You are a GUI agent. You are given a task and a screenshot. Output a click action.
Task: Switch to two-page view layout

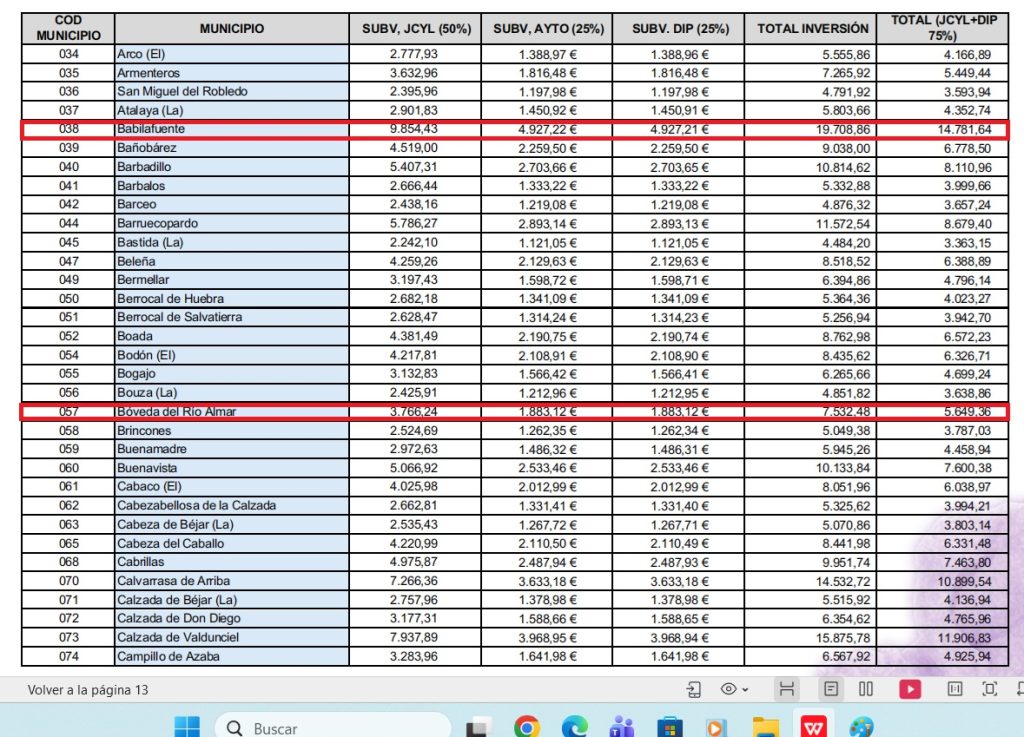(867, 689)
